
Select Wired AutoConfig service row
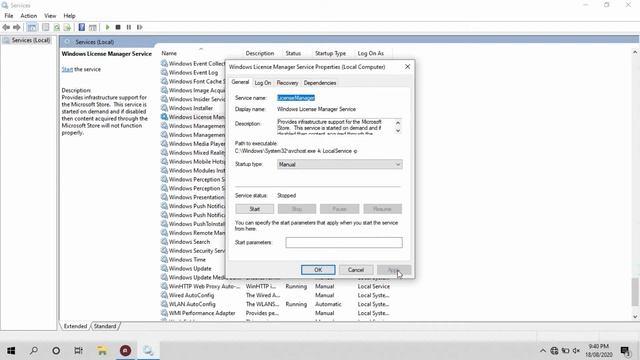[276, 296]
